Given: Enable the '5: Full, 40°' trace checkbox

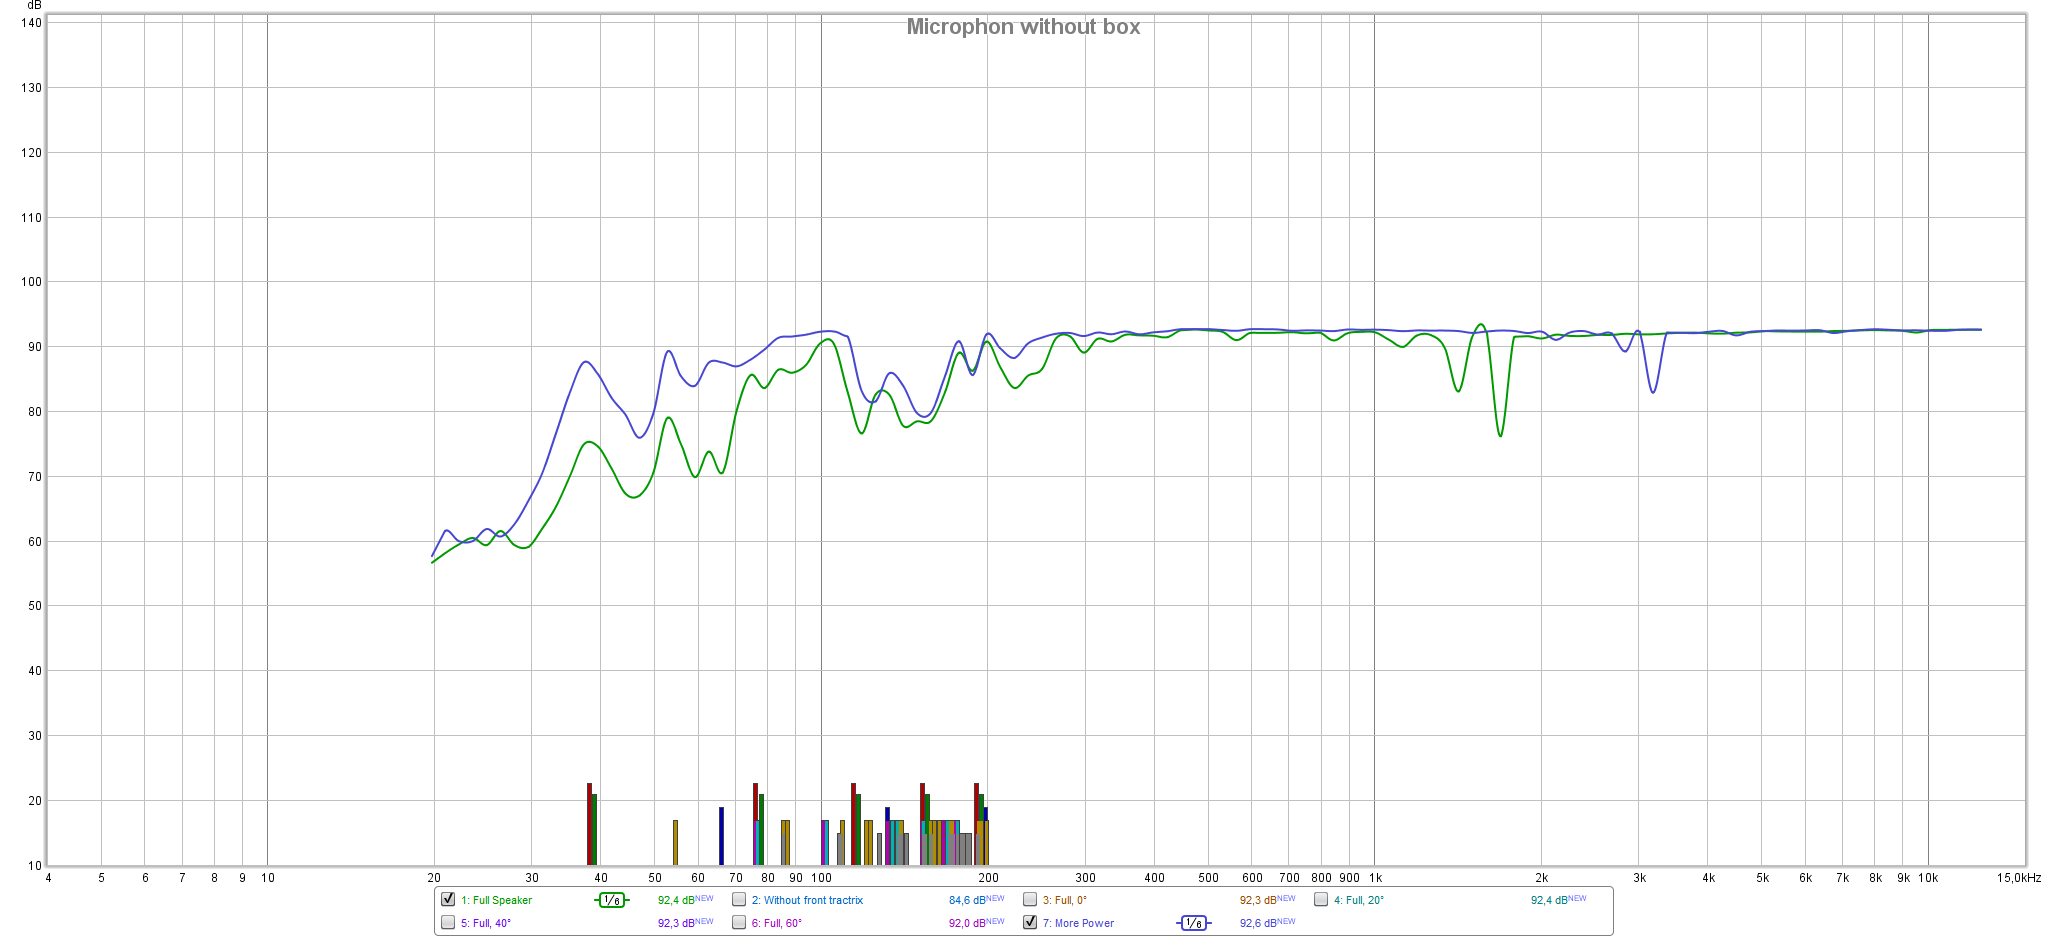Looking at the screenshot, I should point(448,922).
